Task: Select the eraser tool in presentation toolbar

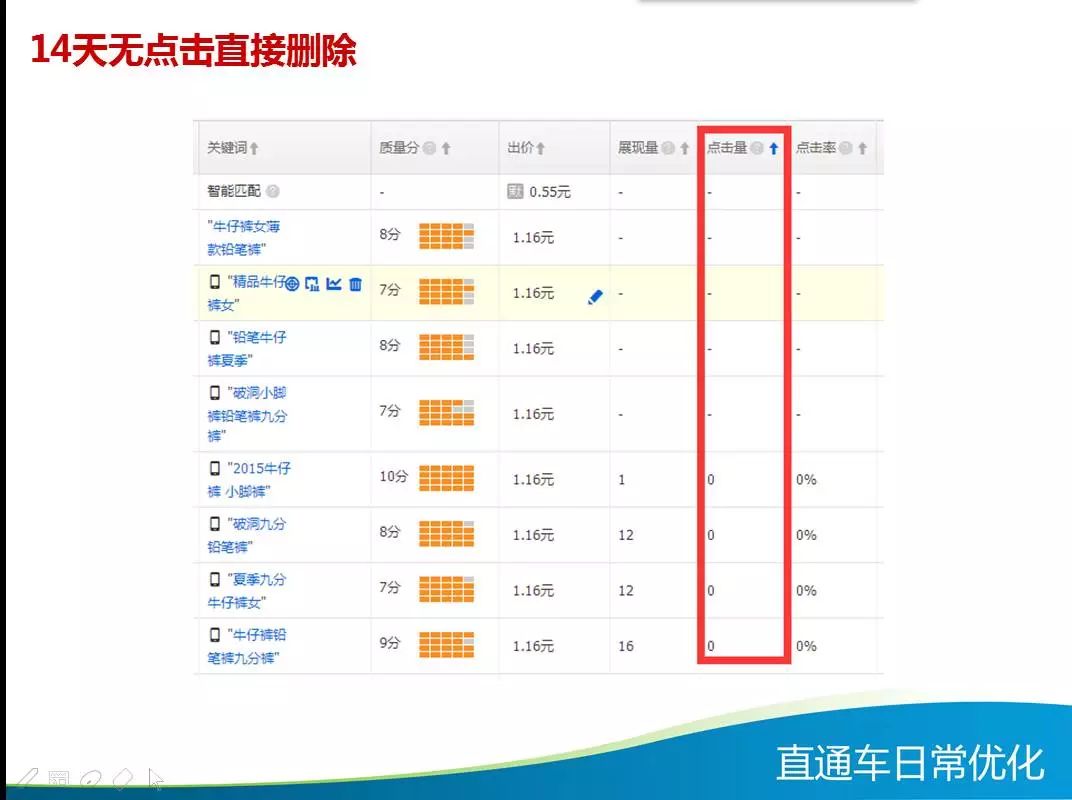Action: point(123,778)
